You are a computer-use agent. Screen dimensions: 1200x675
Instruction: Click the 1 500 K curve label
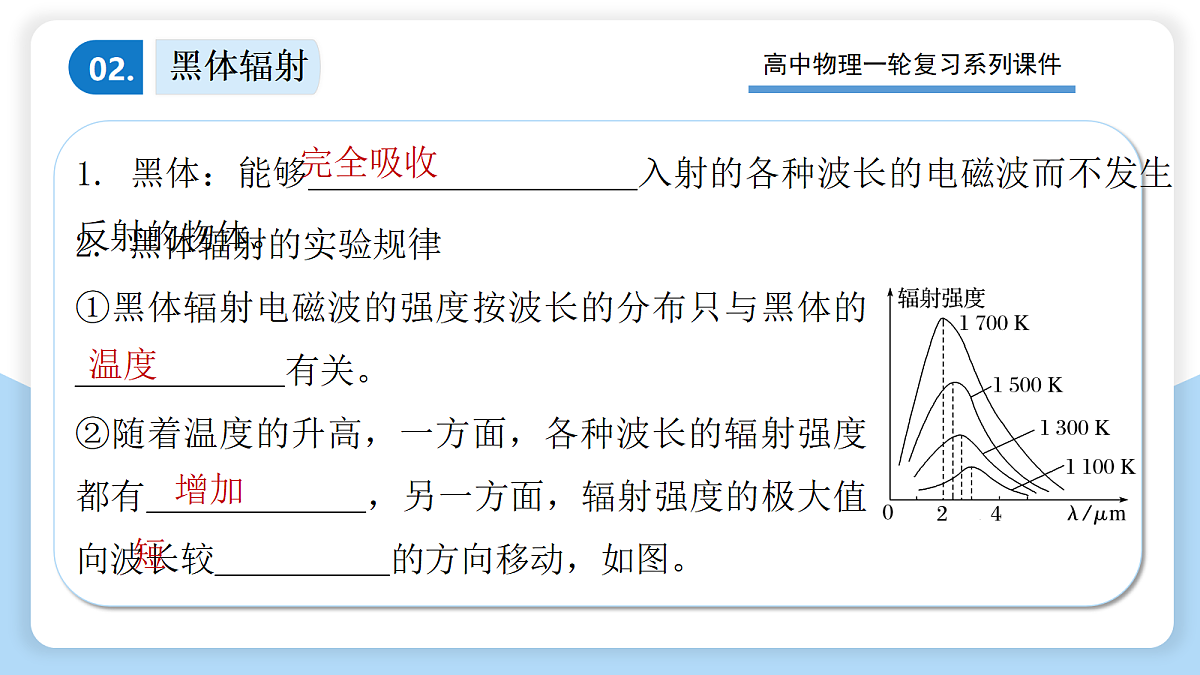coord(1028,385)
